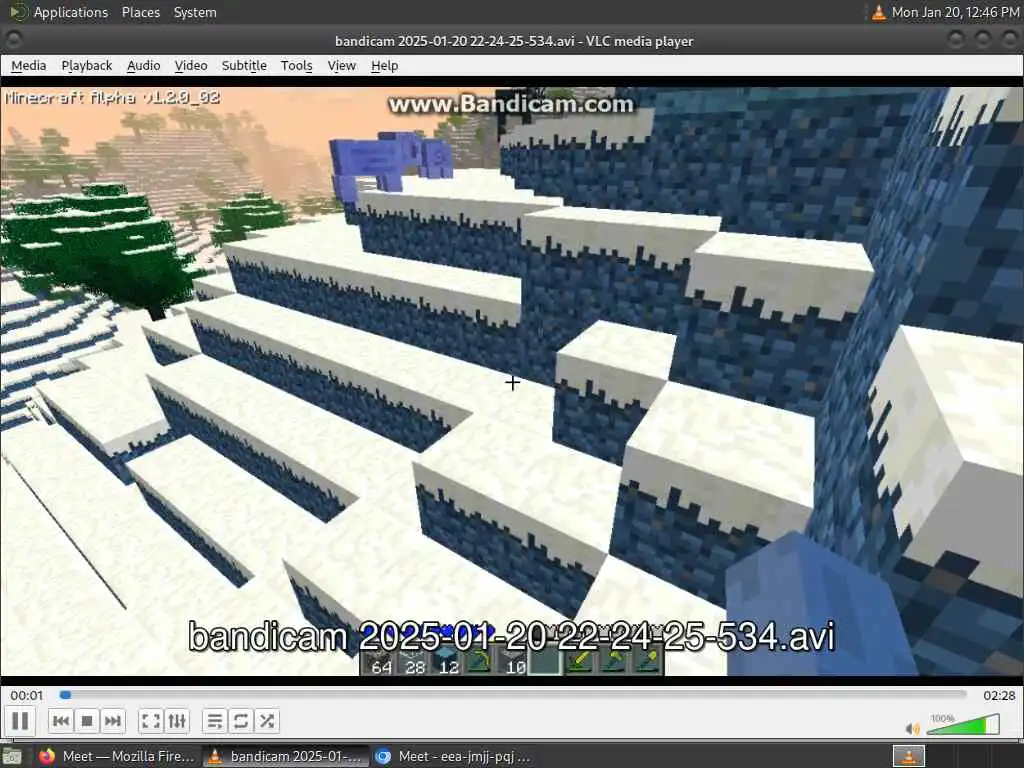Open the Playback menu
This screenshot has height=768, width=1024.
coord(87,65)
